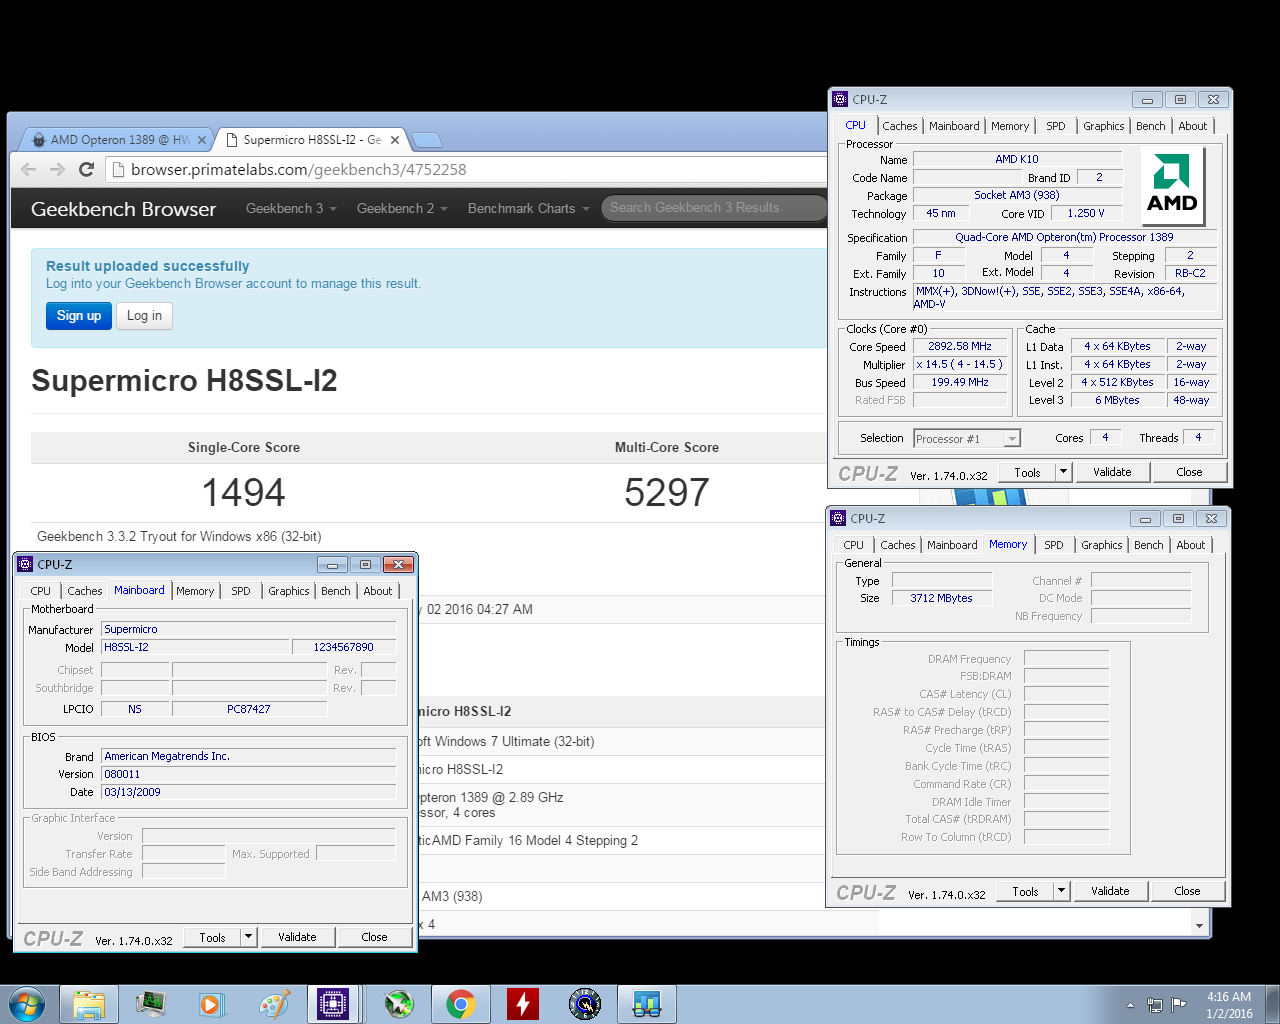Click Tools in top-right CPU-Z window
Screen dimensions: 1280x1024
[1027, 472]
